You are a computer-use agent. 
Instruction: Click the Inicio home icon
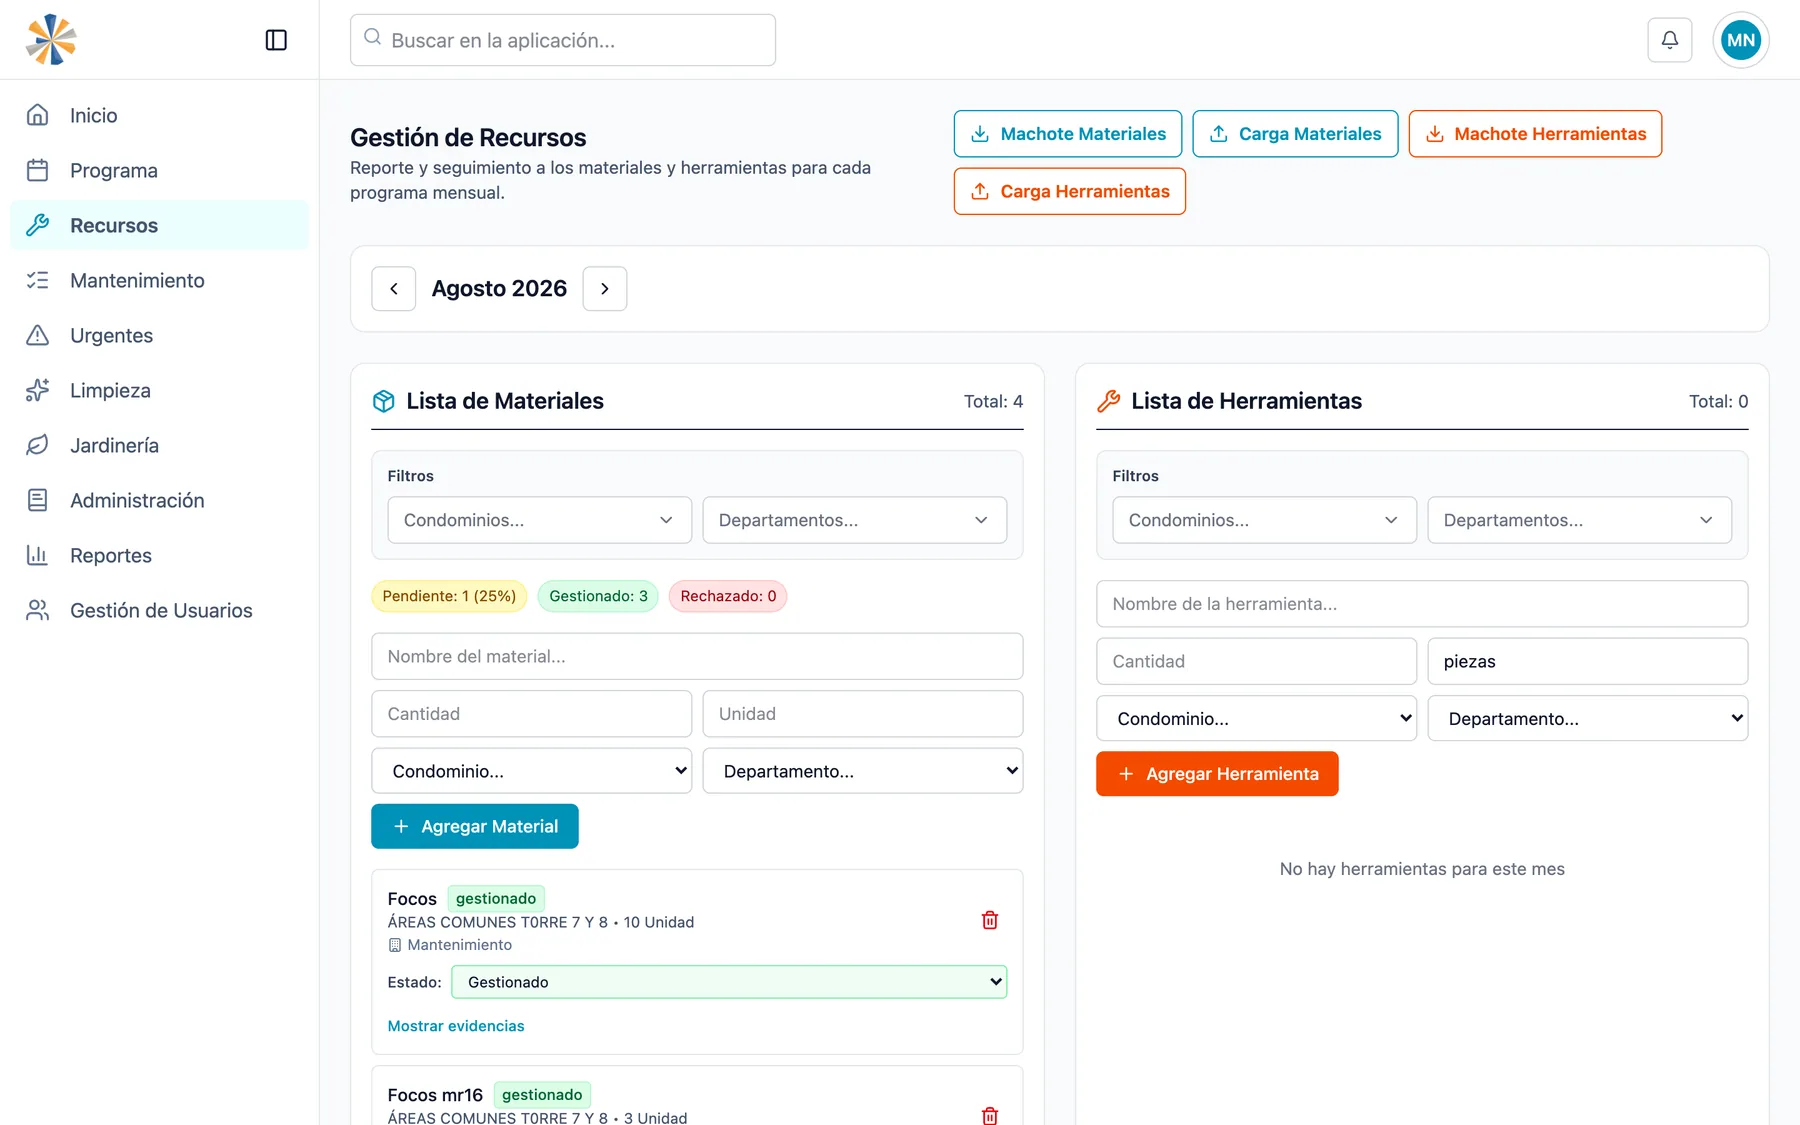click(38, 115)
